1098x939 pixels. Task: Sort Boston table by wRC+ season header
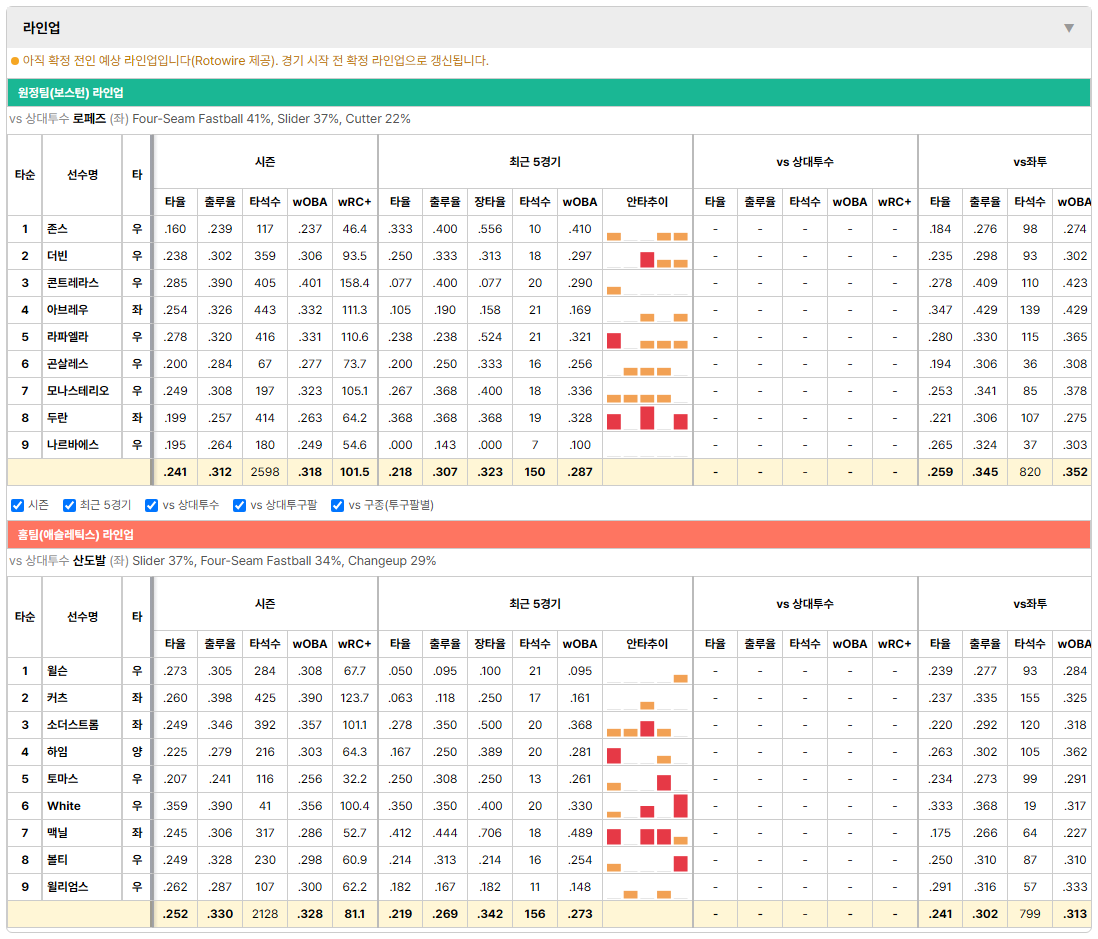click(x=354, y=202)
